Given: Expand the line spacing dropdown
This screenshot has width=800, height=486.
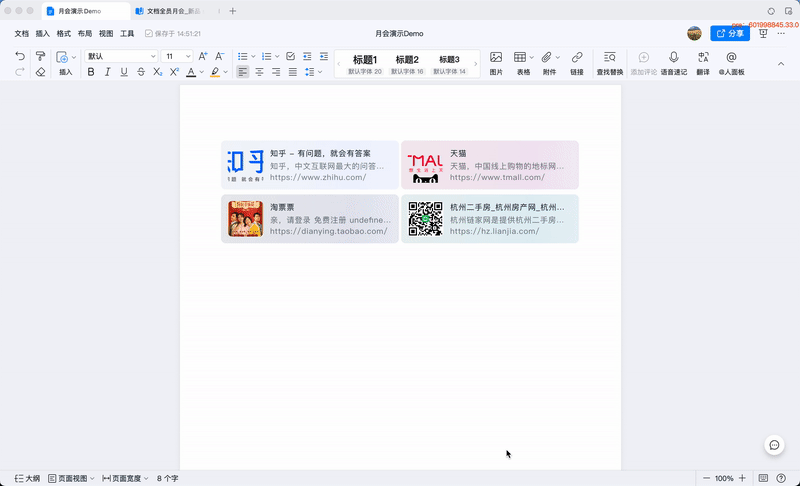Looking at the screenshot, I should (320, 72).
